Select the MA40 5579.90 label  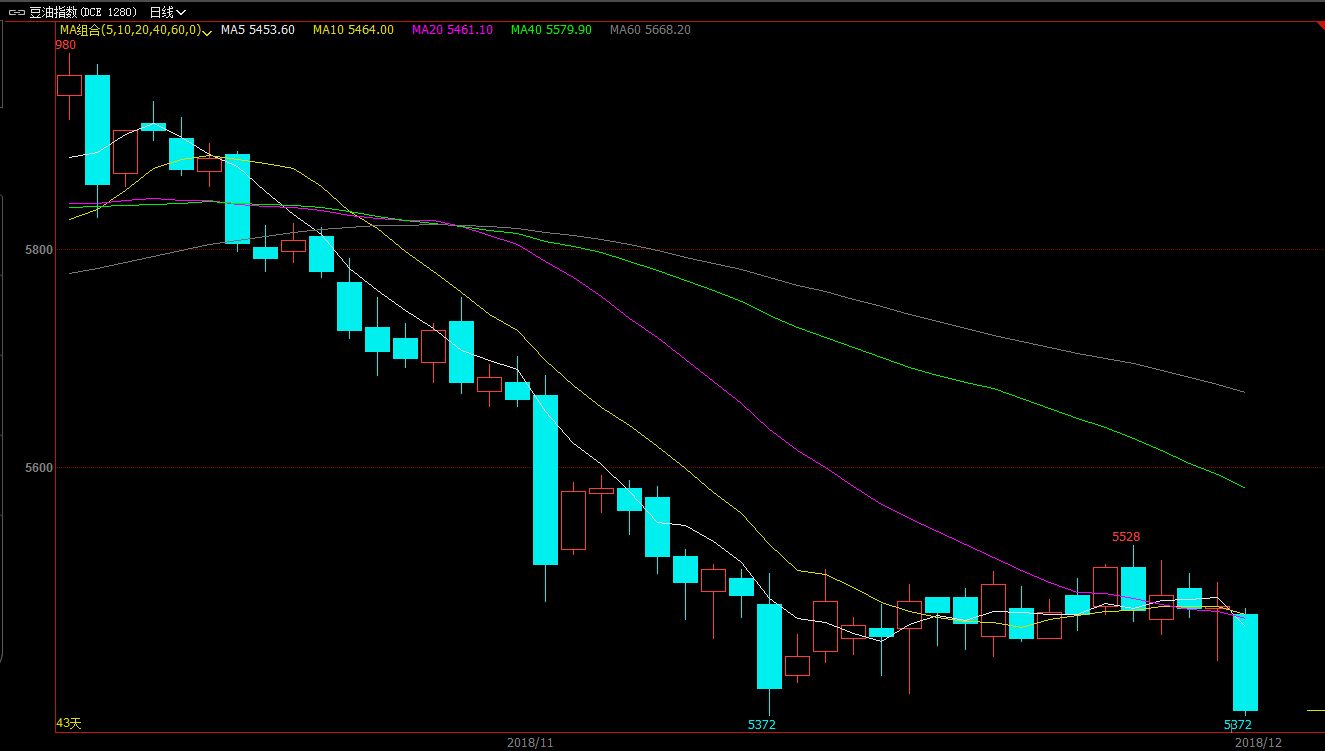(x=551, y=30)
